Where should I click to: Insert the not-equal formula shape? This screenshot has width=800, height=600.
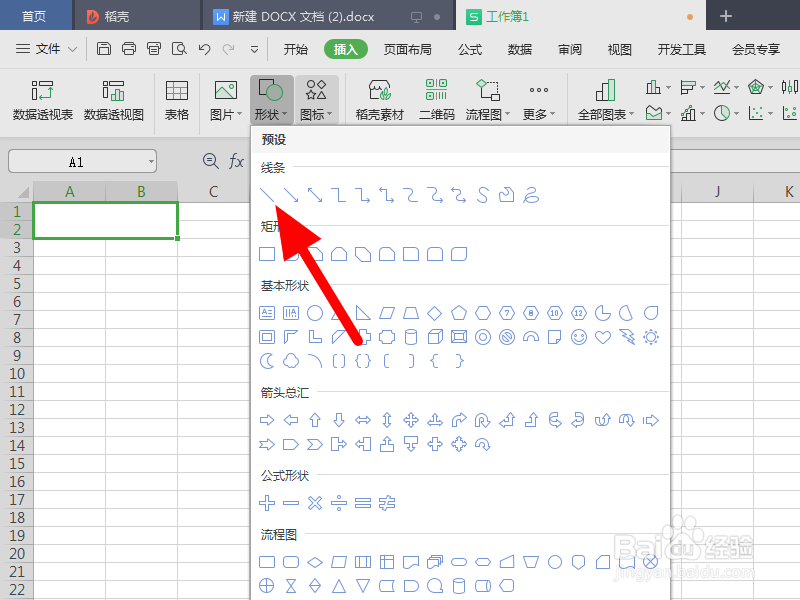click(x=387, y=503)
